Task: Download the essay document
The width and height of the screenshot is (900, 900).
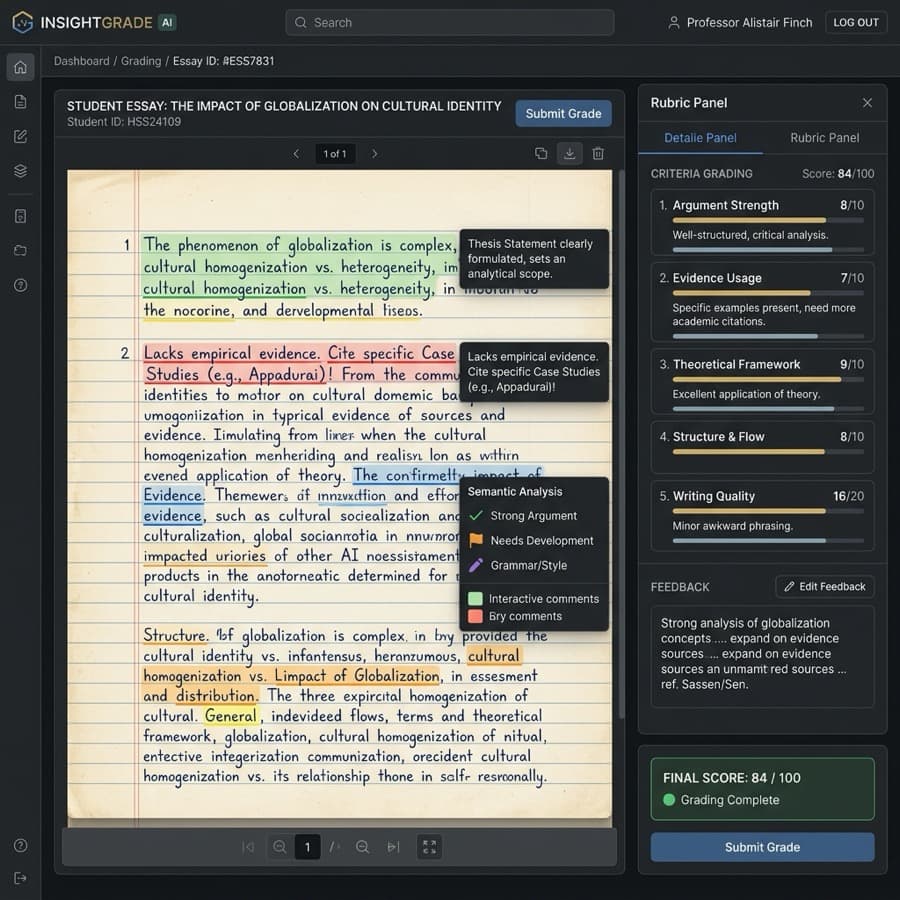Action: [x=569, y=153]
